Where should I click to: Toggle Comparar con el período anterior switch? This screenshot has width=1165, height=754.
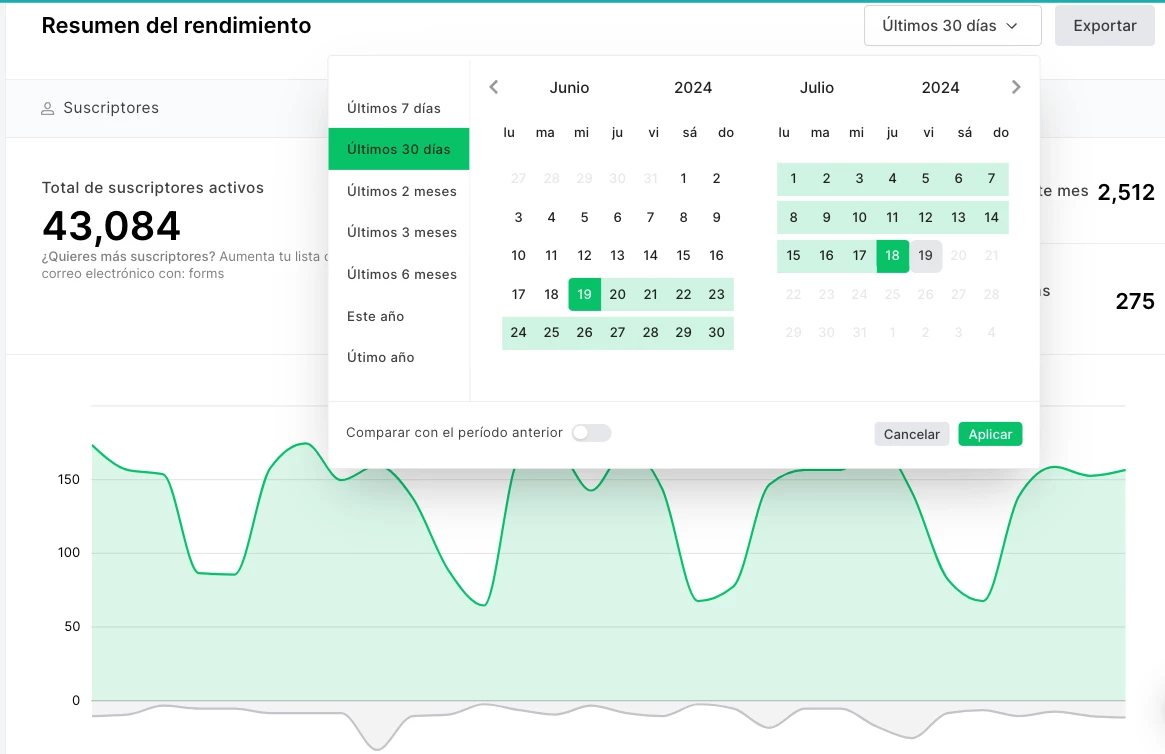click(591, 433)
